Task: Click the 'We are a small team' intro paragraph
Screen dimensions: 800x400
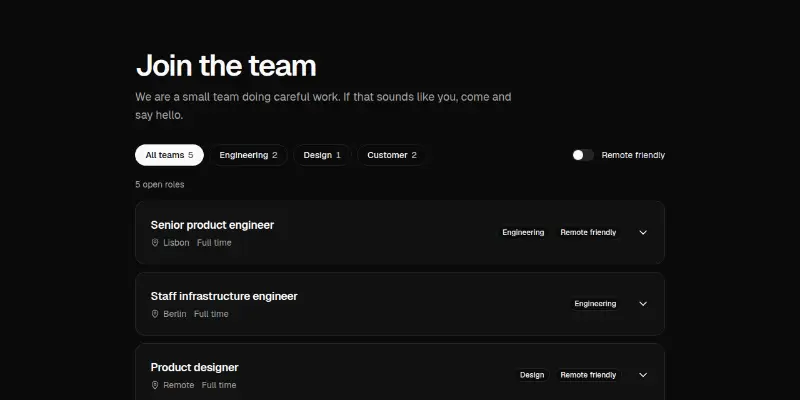Action: tap(323, 106)
